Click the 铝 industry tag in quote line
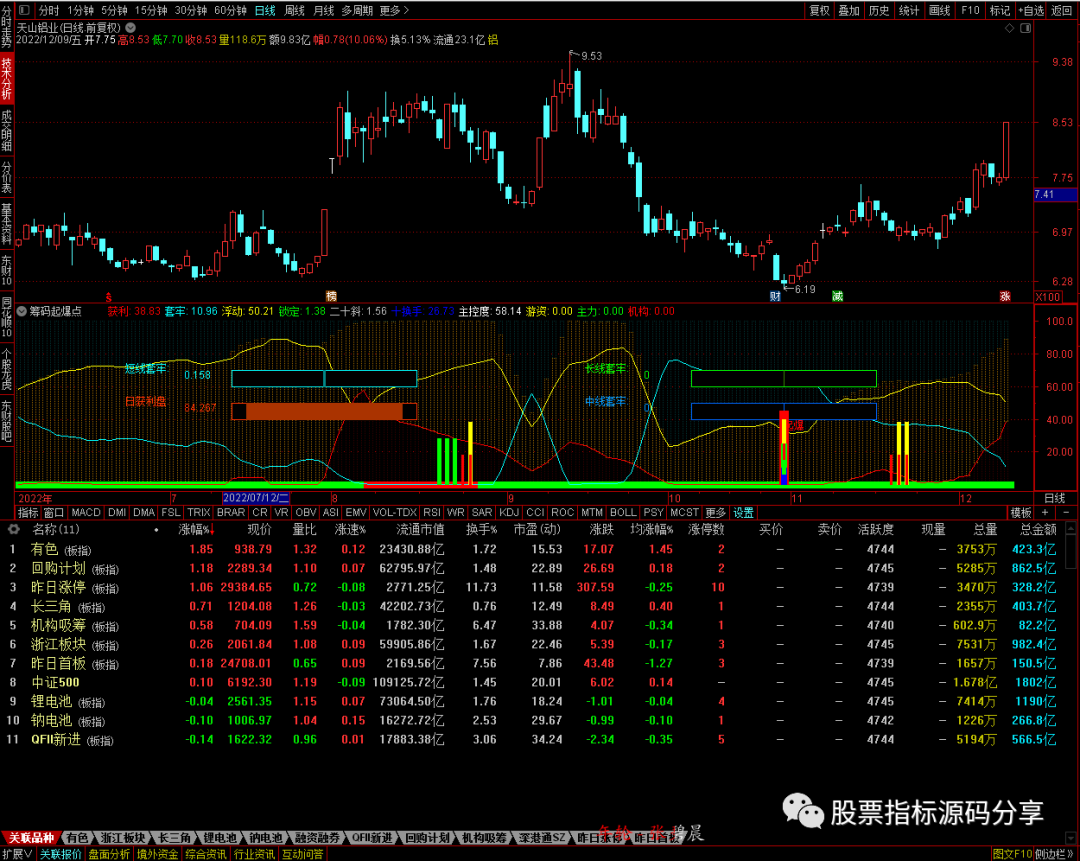The image size is (1080, 861). point(492,40)
